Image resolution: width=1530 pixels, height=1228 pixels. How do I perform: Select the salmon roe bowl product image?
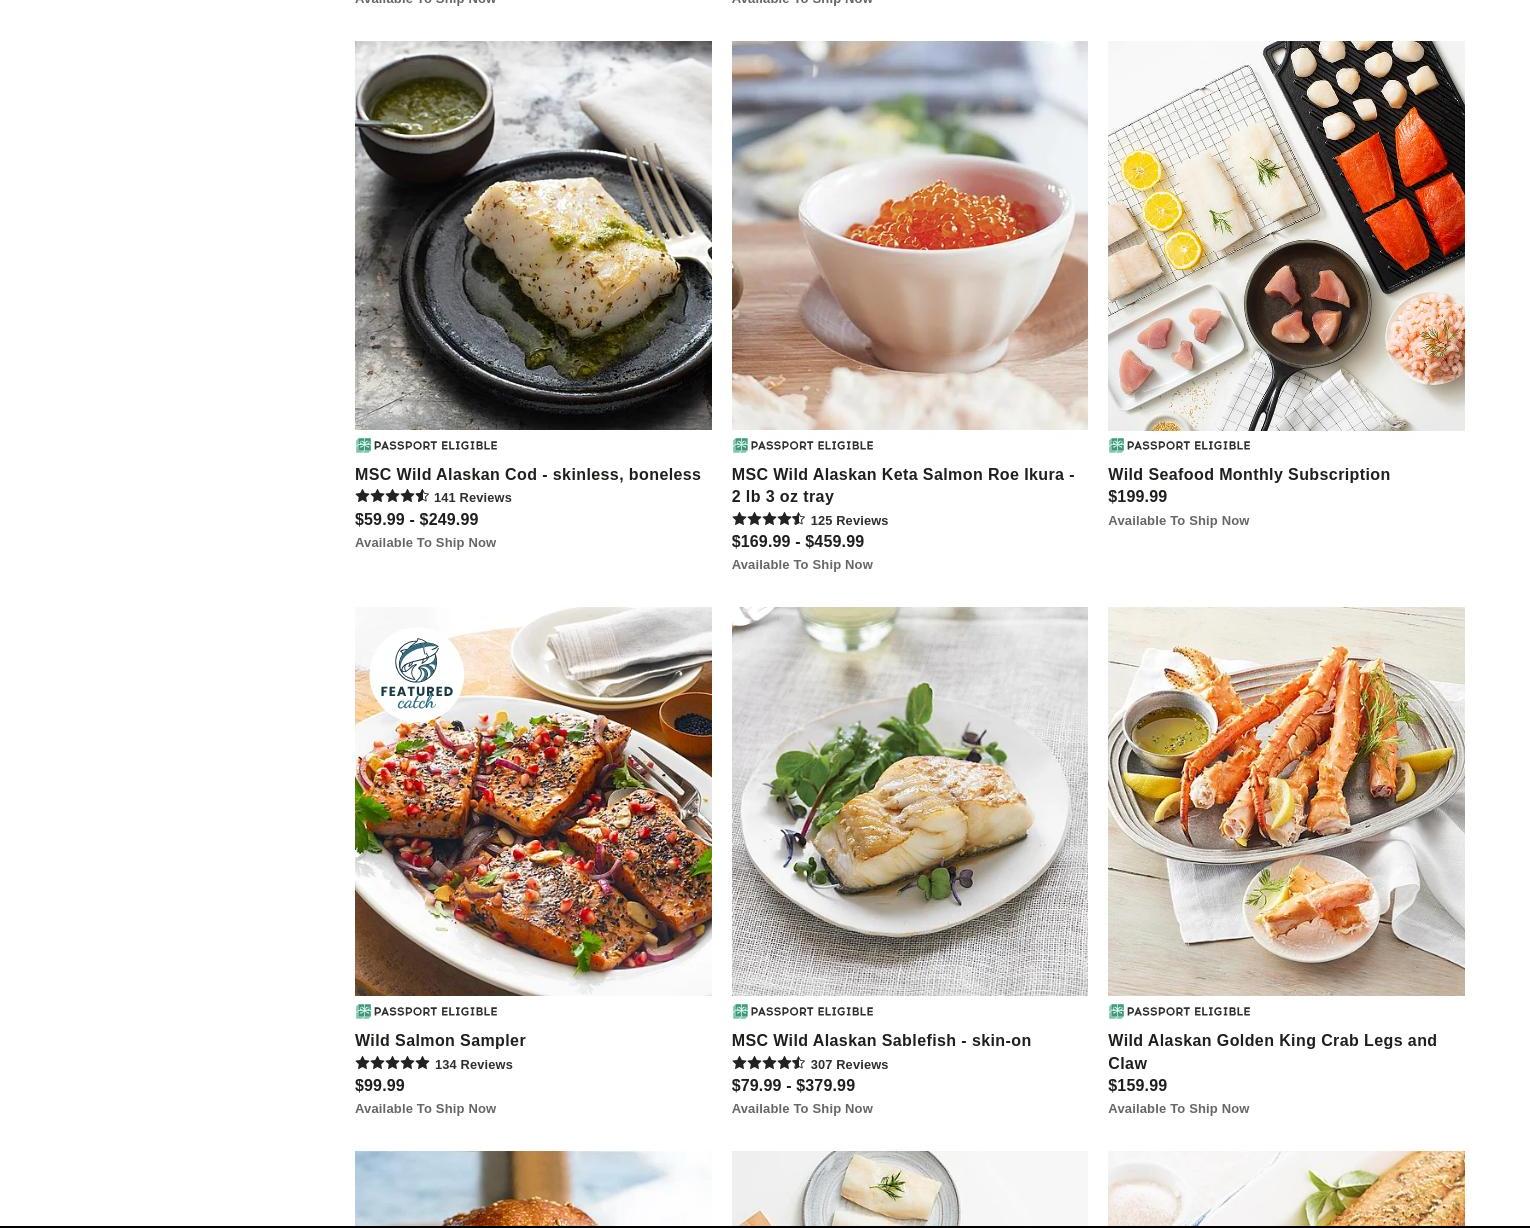coord(910,235)
